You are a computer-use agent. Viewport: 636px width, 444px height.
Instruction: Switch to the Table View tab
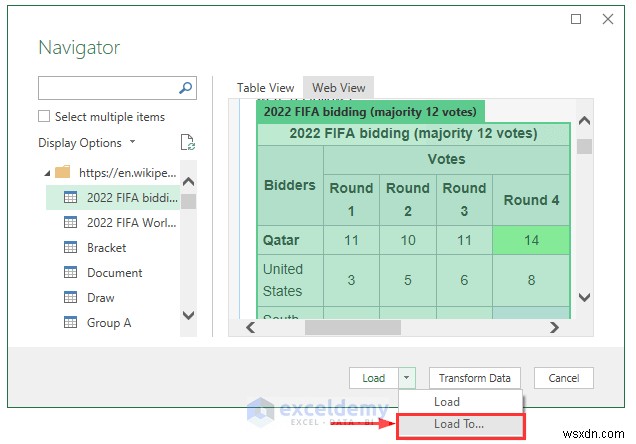(265, 88)
